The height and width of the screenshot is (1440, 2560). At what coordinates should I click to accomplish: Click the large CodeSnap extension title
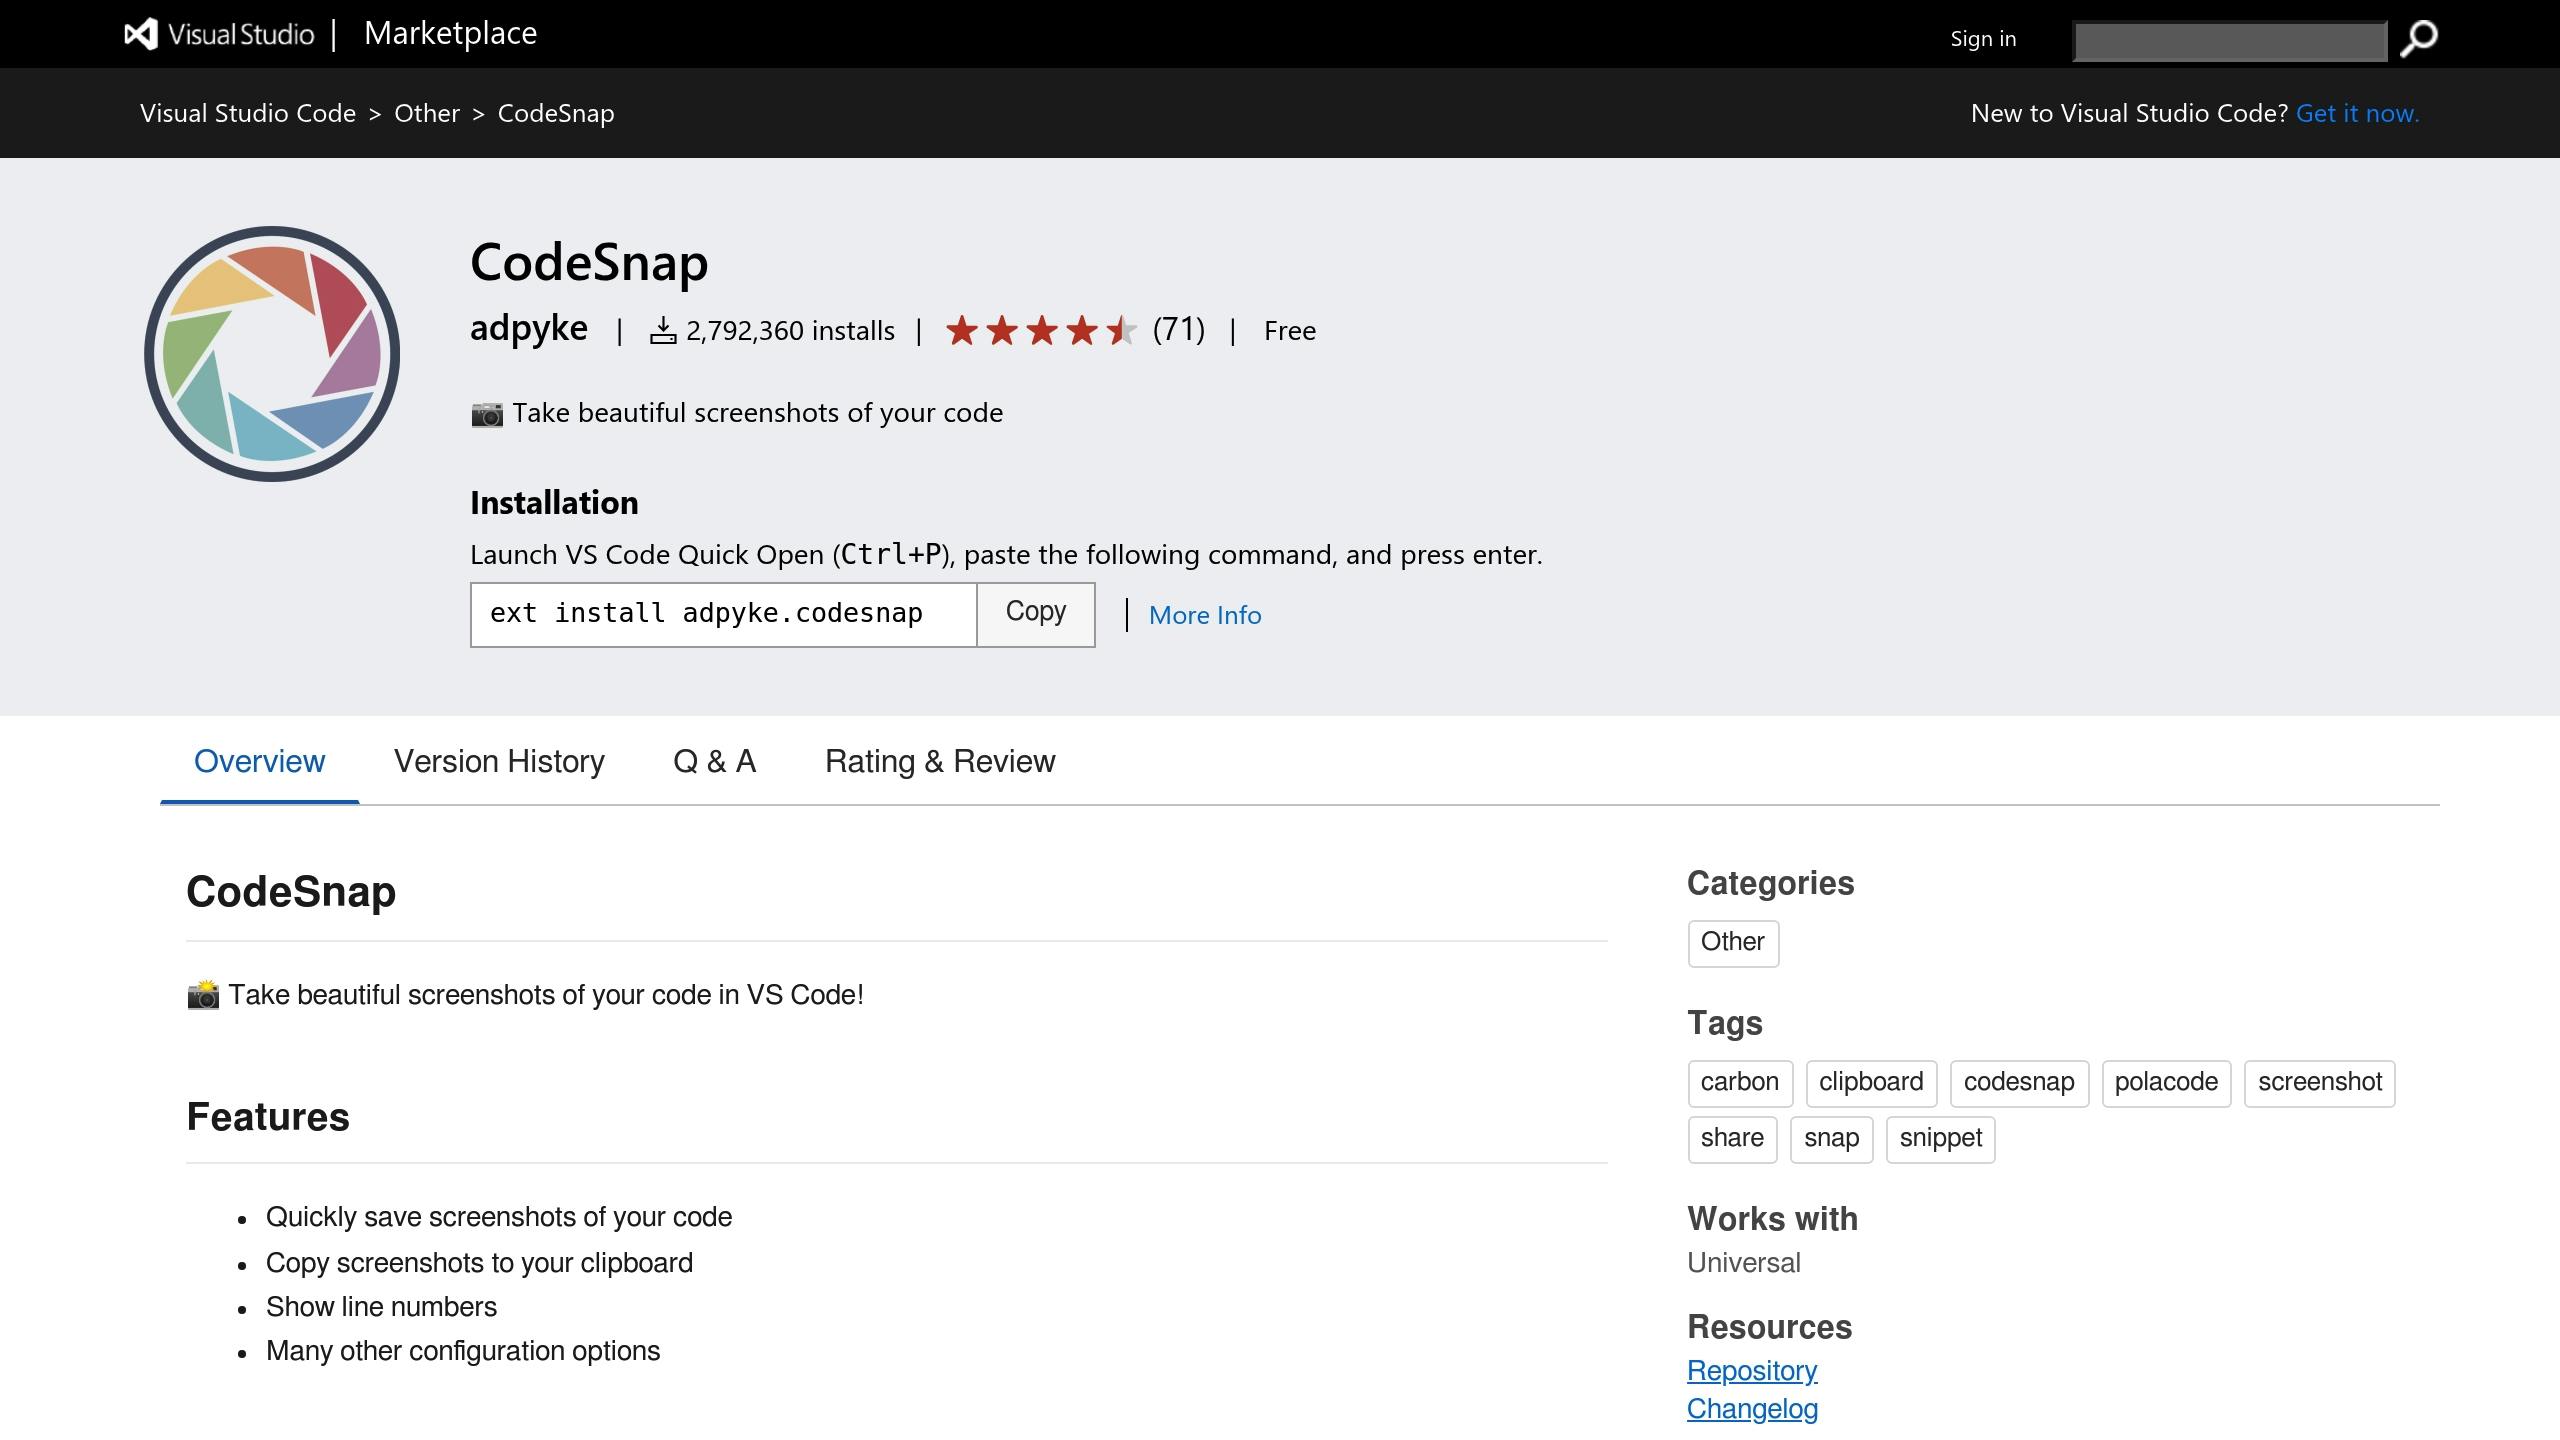tap(589, 262)
